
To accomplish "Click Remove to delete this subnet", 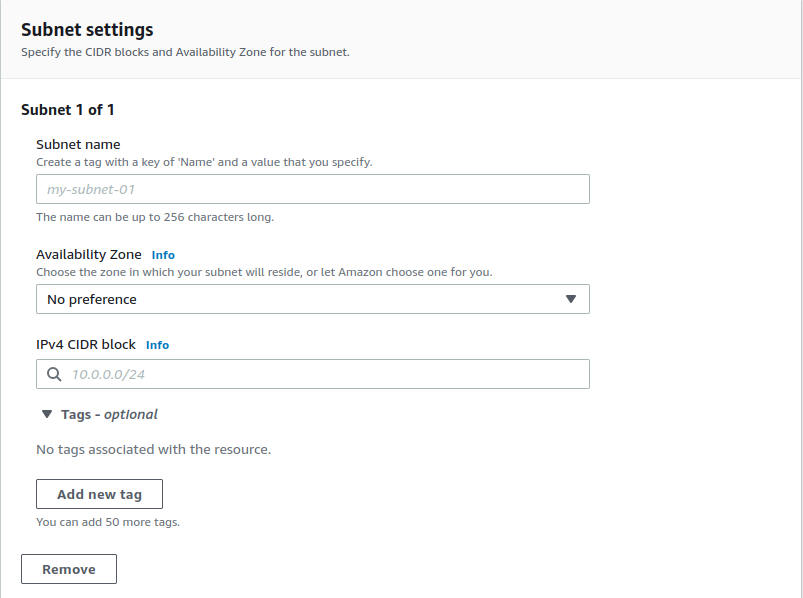I will click(68, 568).
